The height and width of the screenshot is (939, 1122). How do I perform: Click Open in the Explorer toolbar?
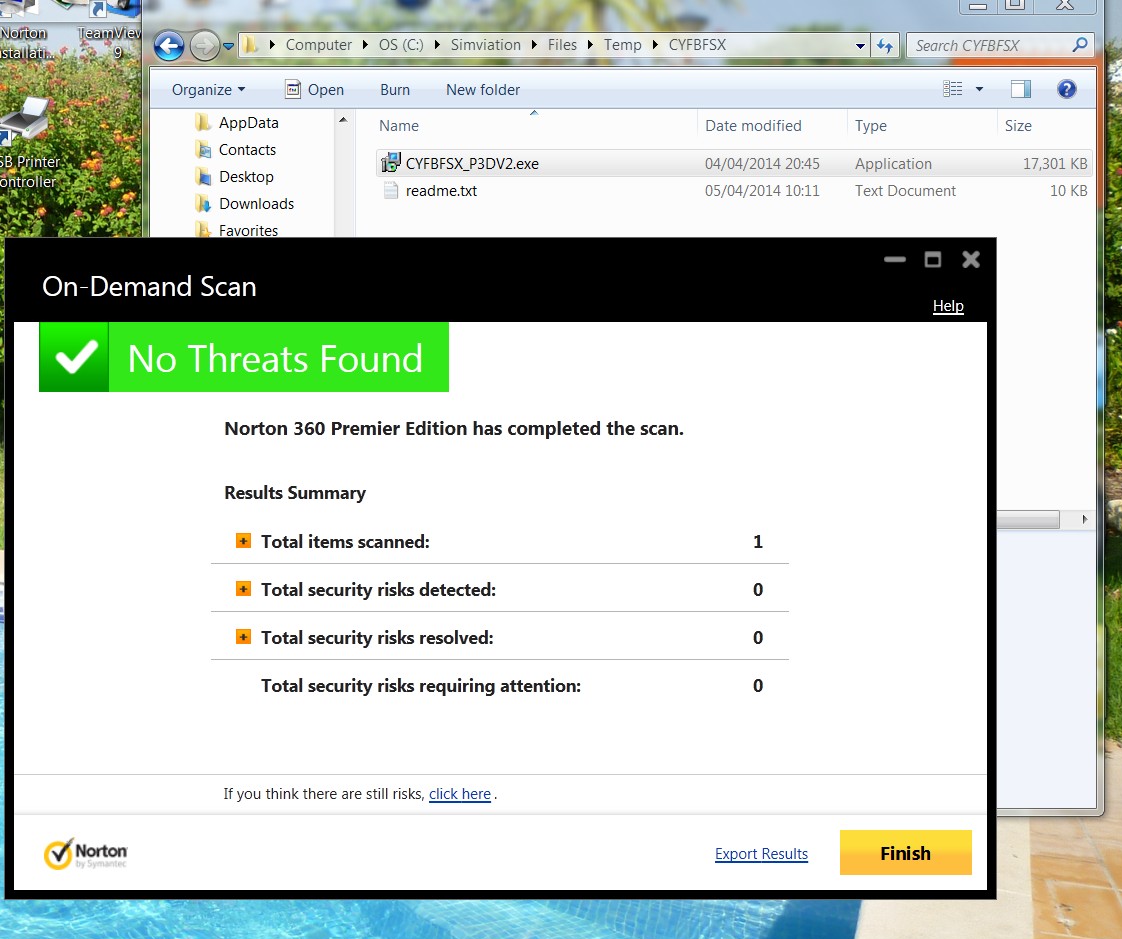tap(315, 89)
